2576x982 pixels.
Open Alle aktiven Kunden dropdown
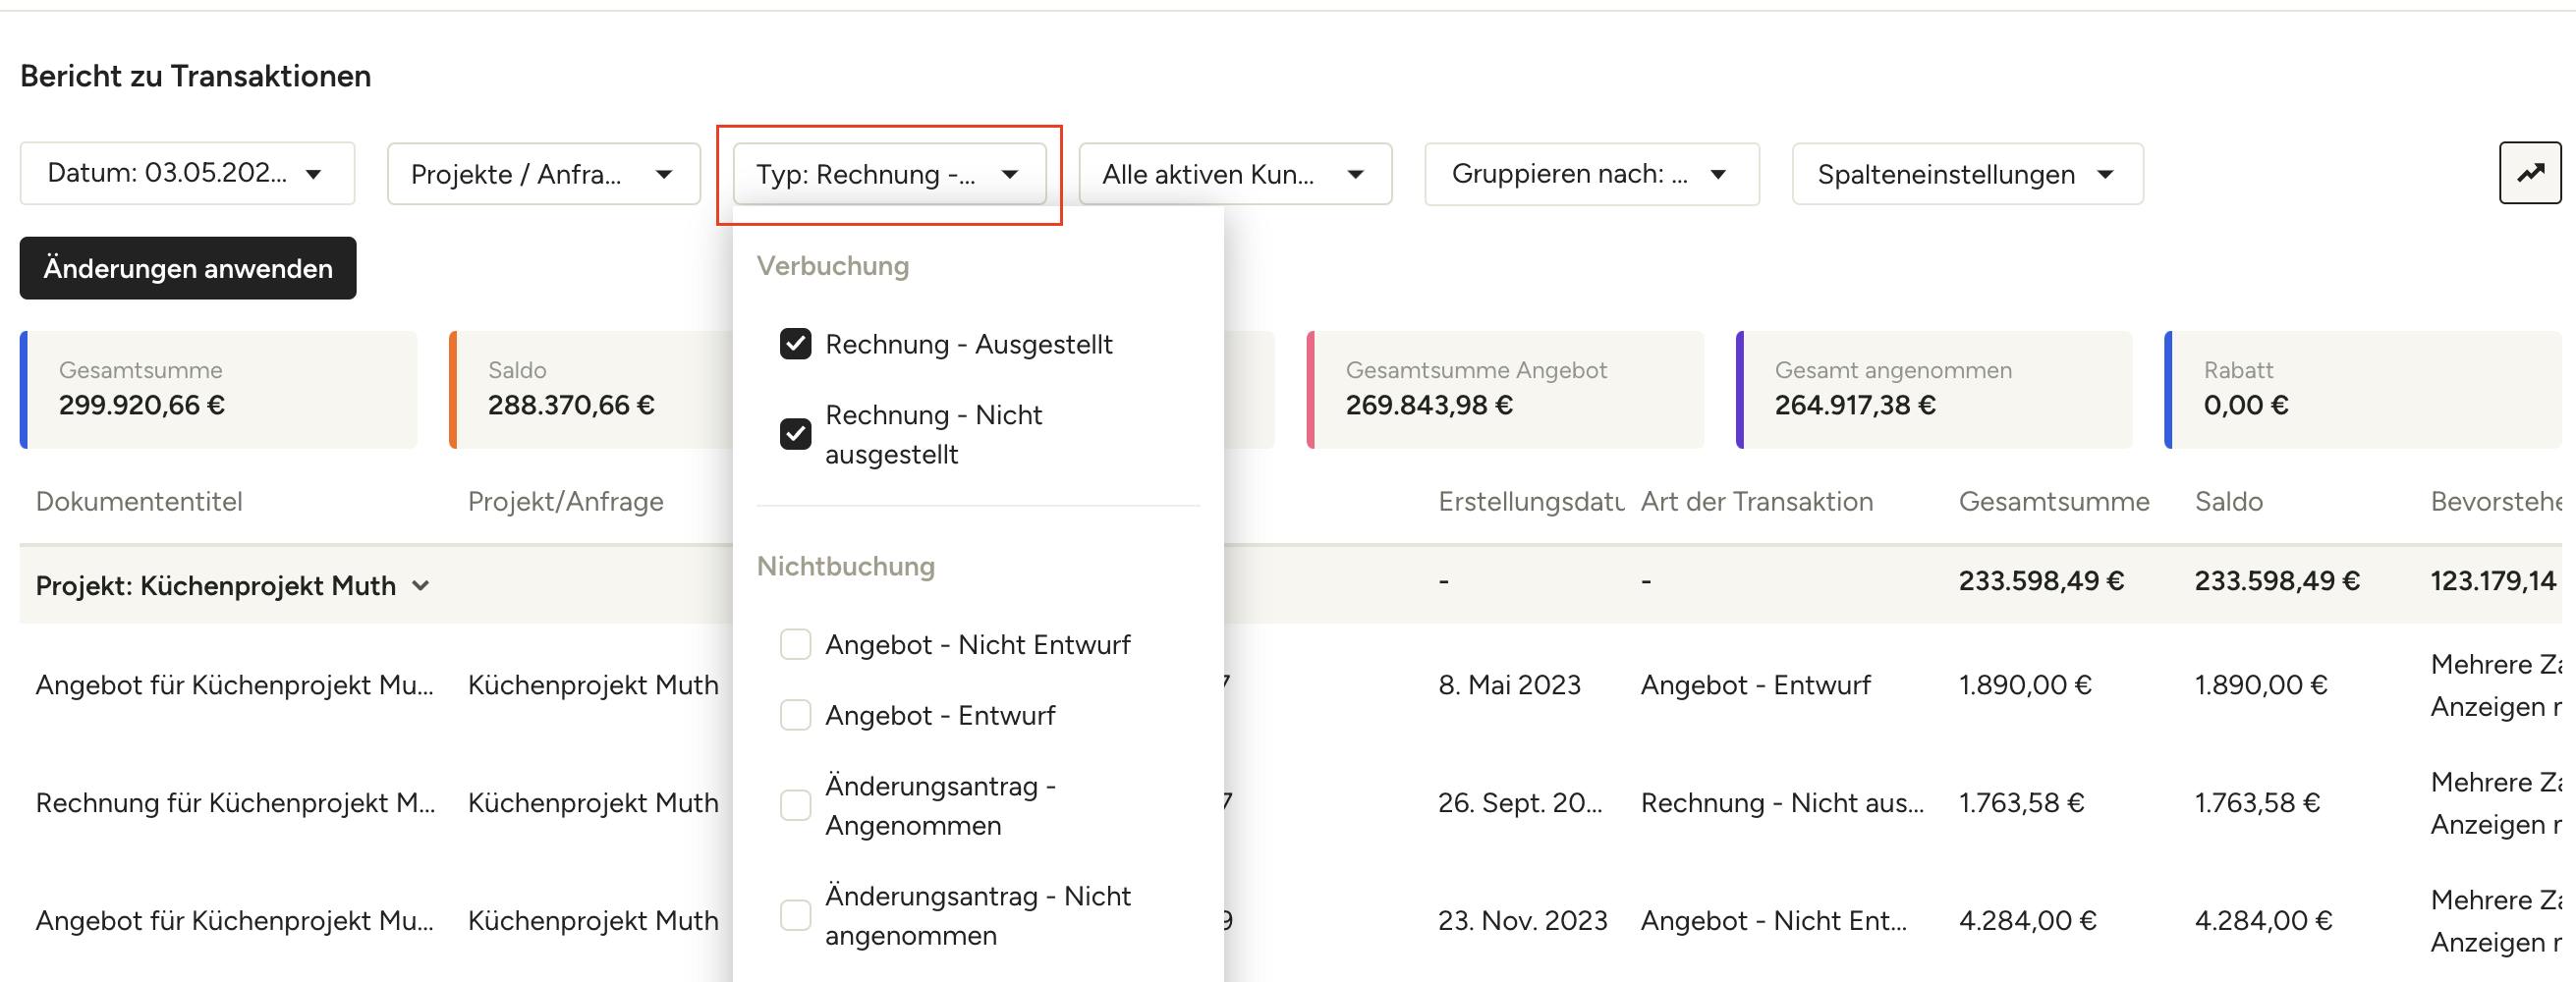click(x=1235, y=174)
